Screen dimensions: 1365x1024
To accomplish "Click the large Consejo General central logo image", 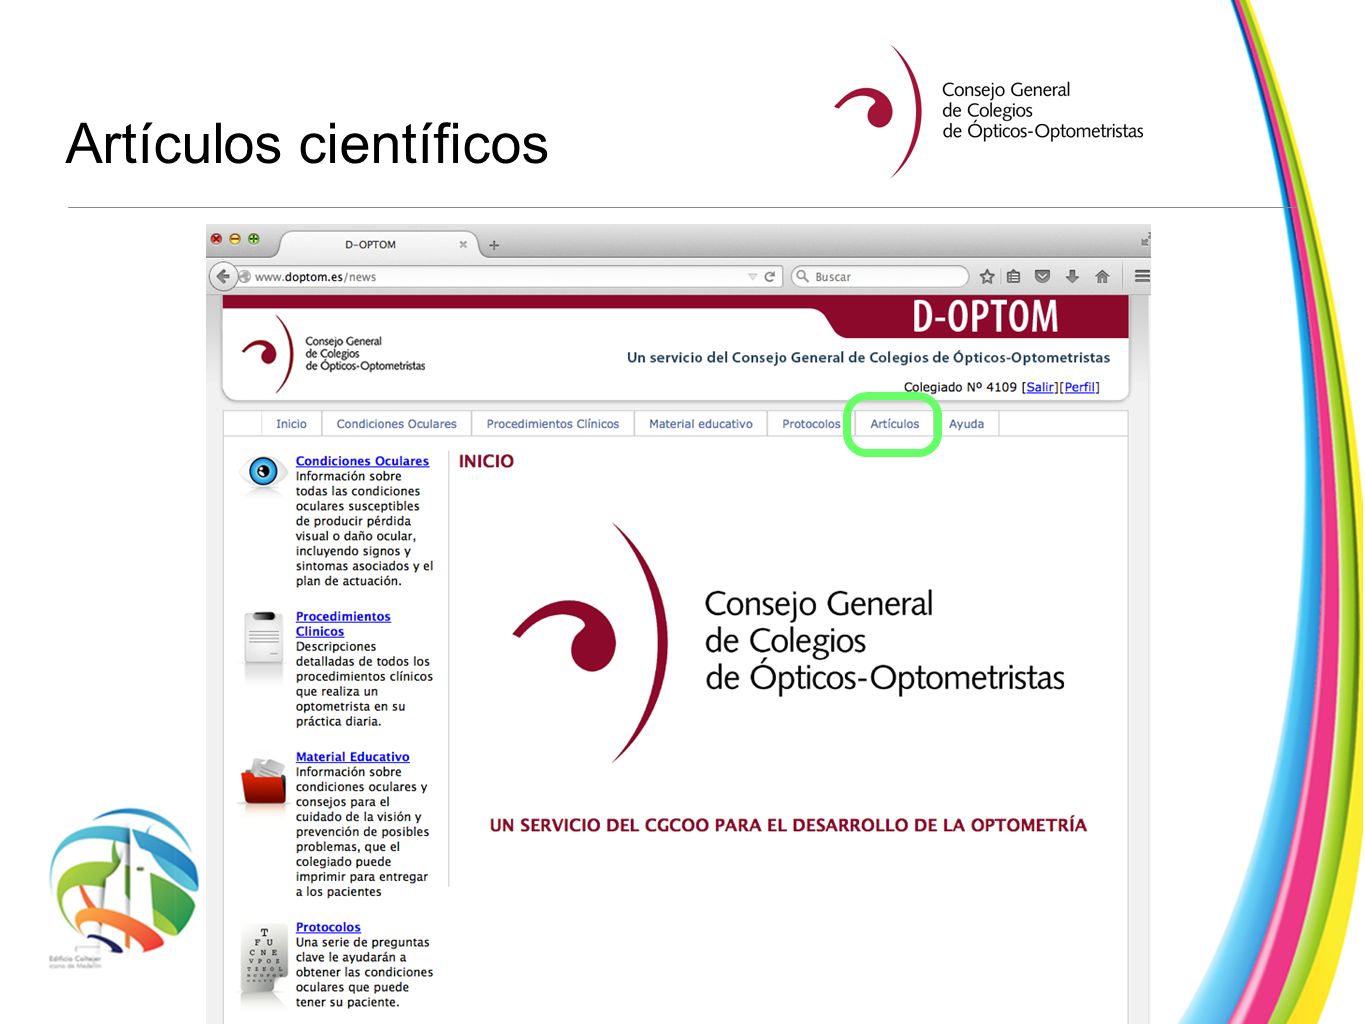I will (x=788, y=642).
